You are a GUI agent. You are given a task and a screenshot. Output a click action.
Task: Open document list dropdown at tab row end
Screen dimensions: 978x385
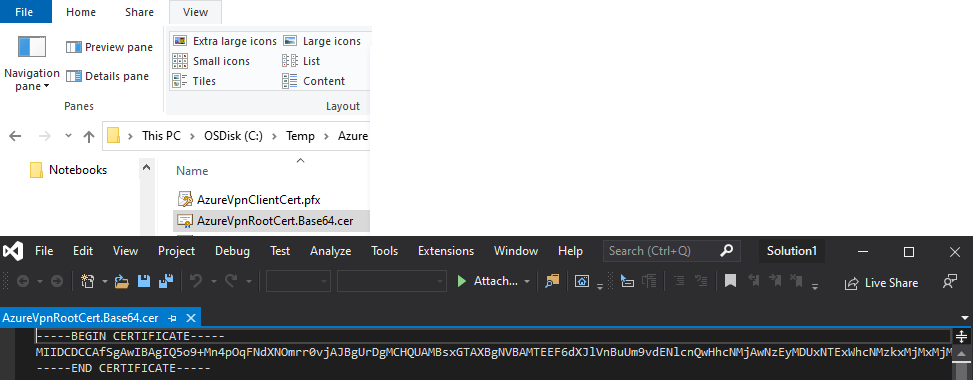click(x=966, y=318)
